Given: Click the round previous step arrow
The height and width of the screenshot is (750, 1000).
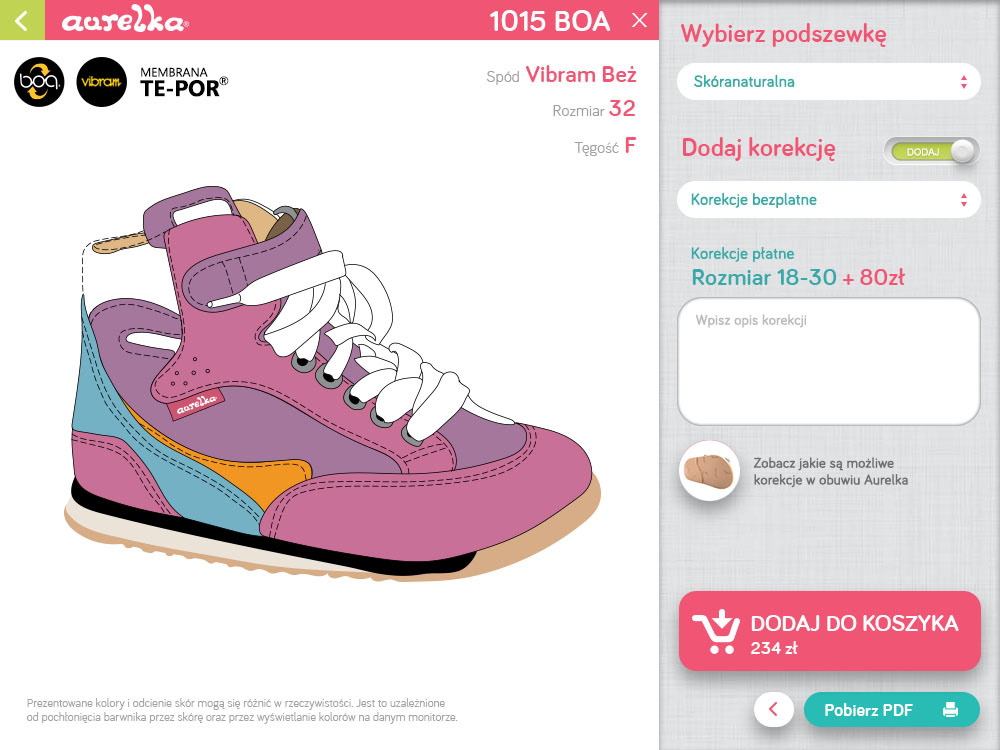Looking at the screenshot, I should tap(774, 709).
